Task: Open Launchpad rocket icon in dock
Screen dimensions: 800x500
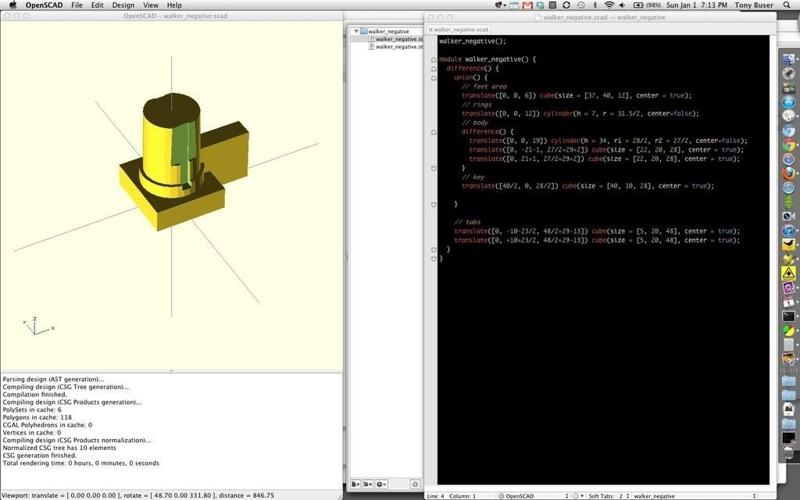Action: (x=788, y=74)
